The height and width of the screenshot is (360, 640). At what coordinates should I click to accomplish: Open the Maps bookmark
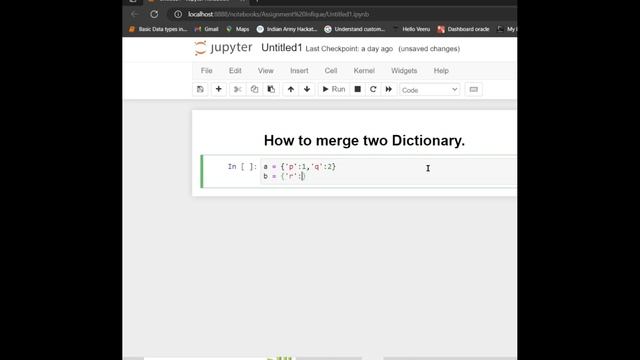238,29
